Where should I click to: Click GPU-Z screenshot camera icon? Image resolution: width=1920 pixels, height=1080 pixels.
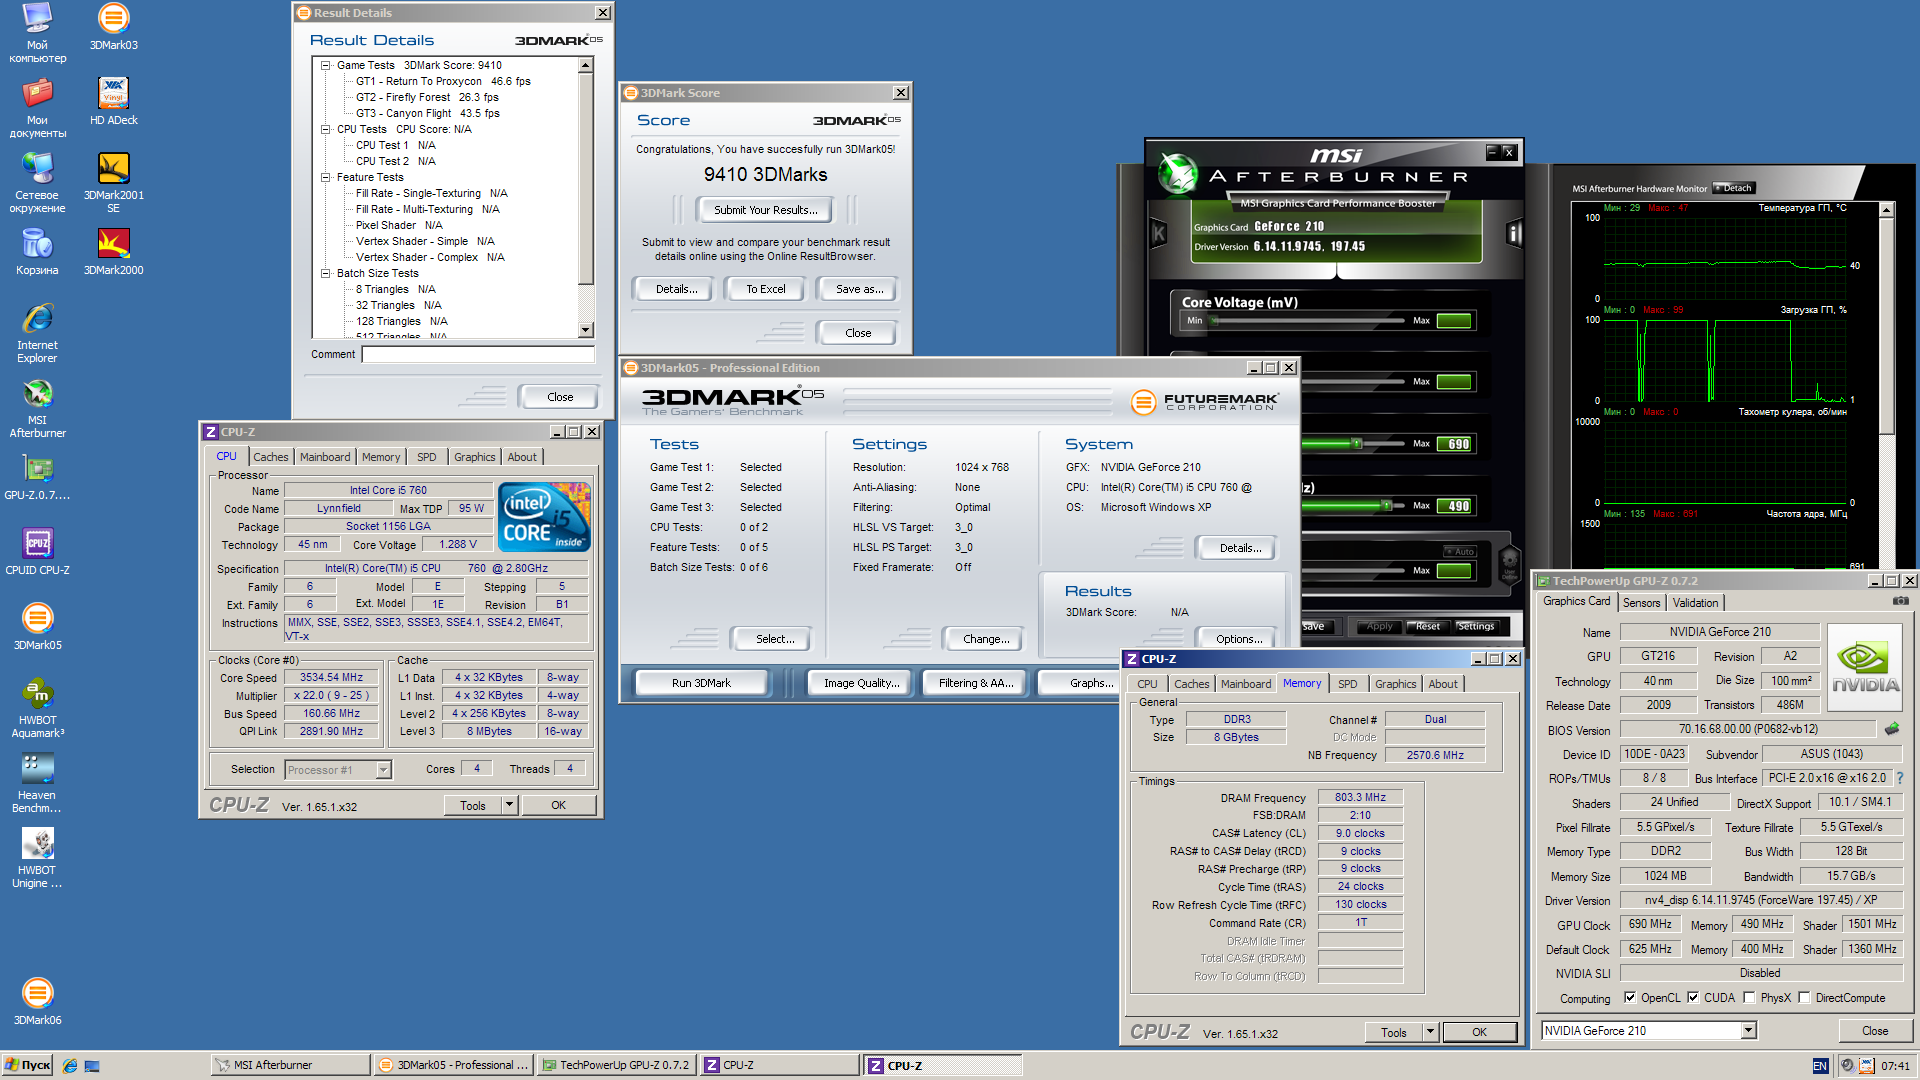pos(1900,601)
